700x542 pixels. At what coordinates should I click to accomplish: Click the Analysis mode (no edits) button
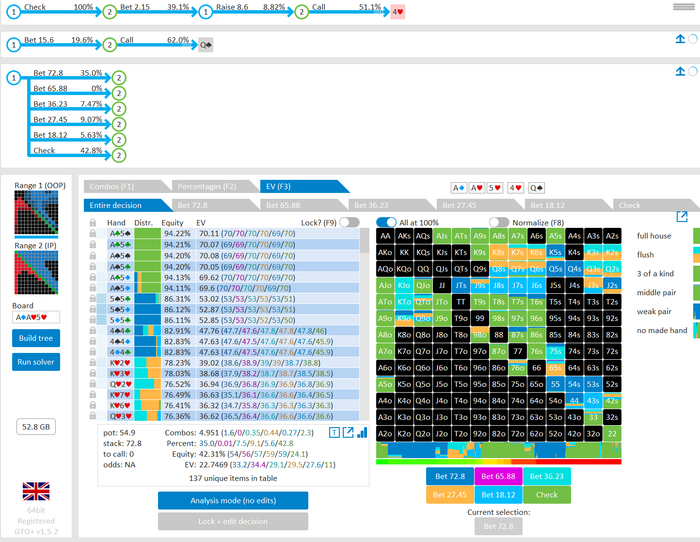point(233,500)
